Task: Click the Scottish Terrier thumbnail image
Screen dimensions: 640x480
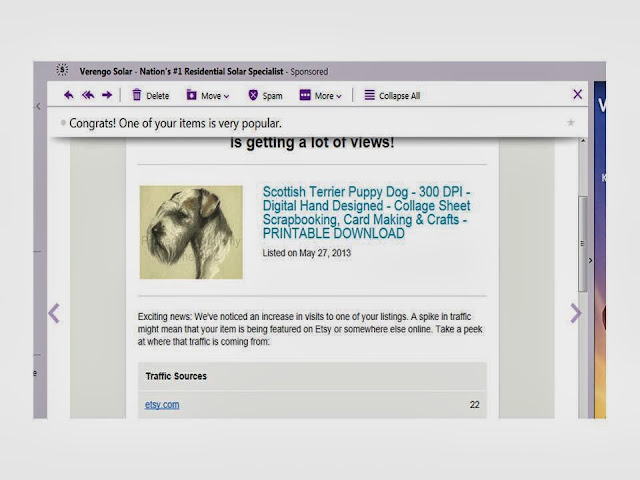Action: click(191, 232)
